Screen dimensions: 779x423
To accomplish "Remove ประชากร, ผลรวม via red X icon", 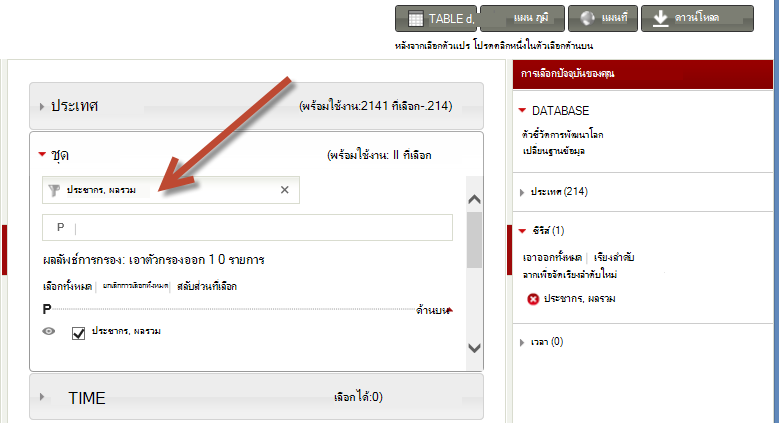I will point(533,299).
